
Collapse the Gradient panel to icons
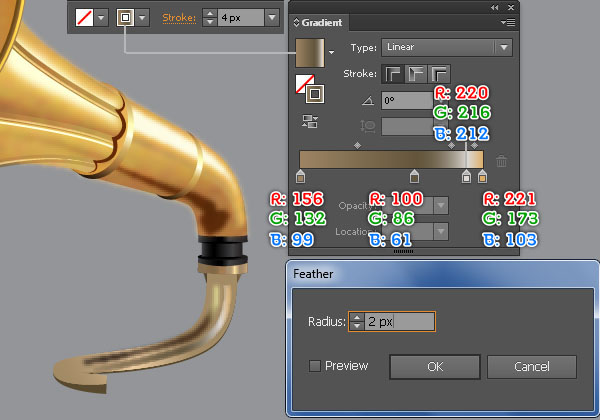pyautogui.click(x=495, y=7)
